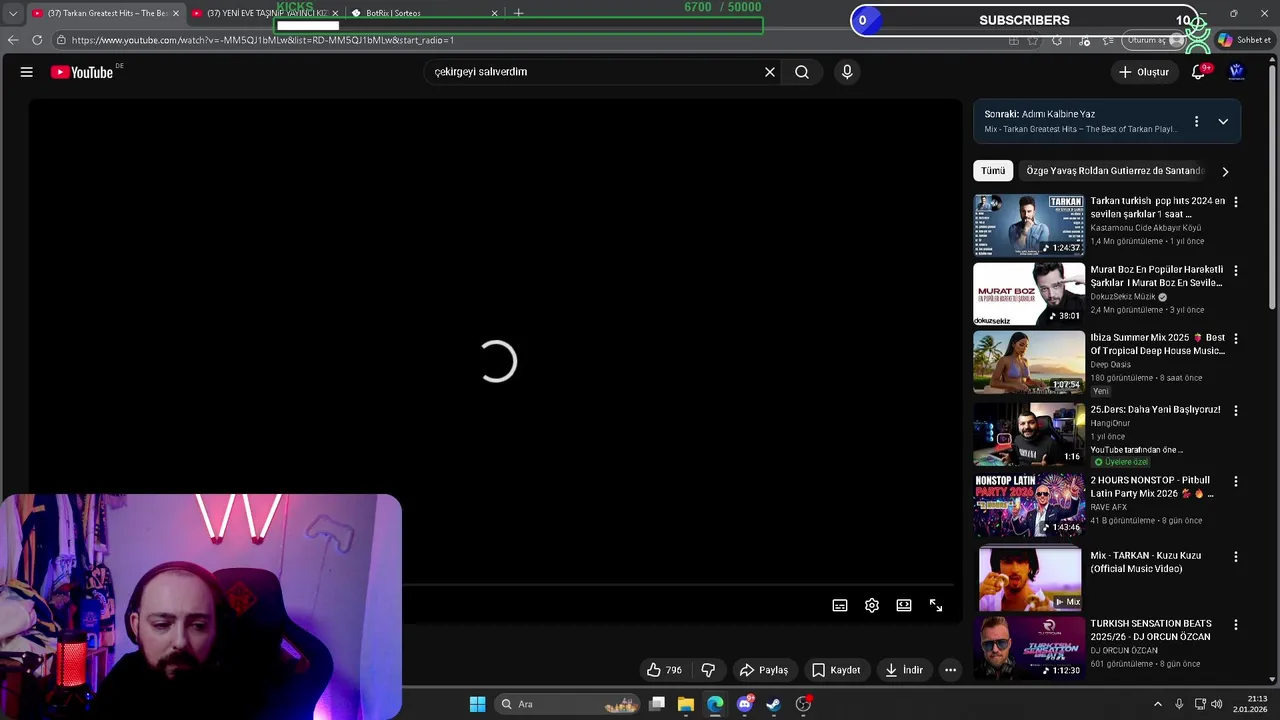The image size is (1280, 720).
Task: Select the Tümü filter chip
Action: pos(993,171)
